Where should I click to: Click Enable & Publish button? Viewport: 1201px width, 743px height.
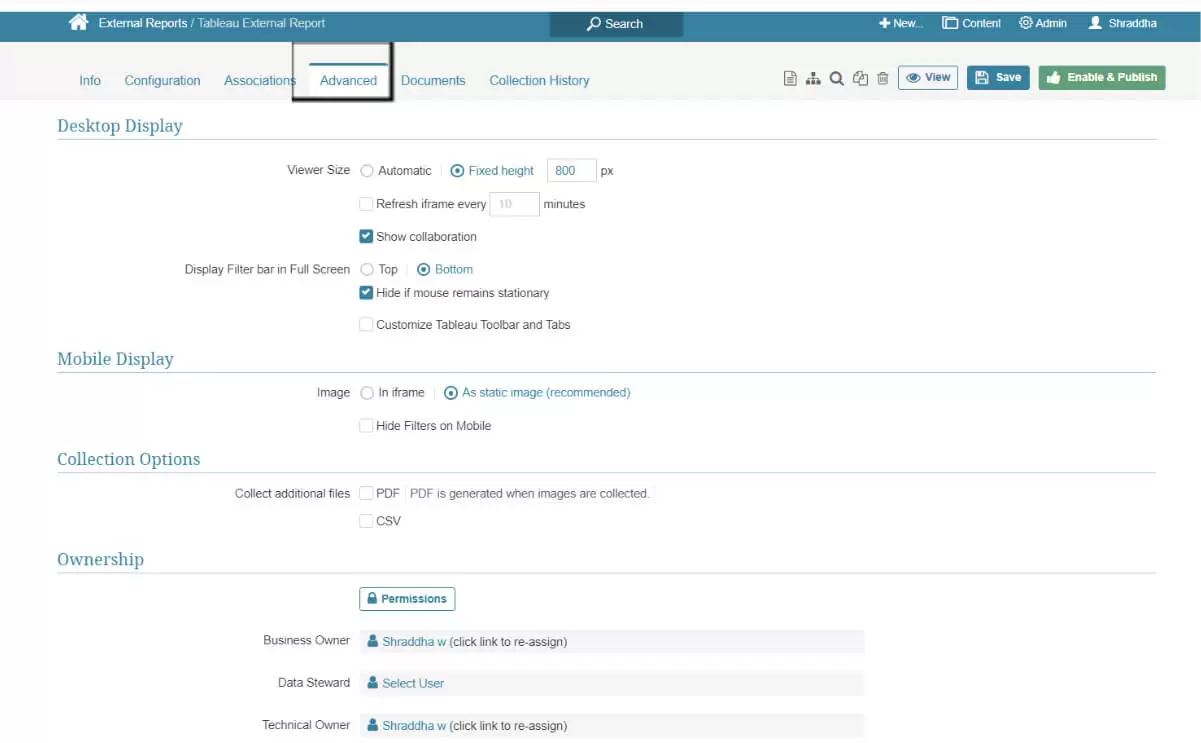[1102, 77]
